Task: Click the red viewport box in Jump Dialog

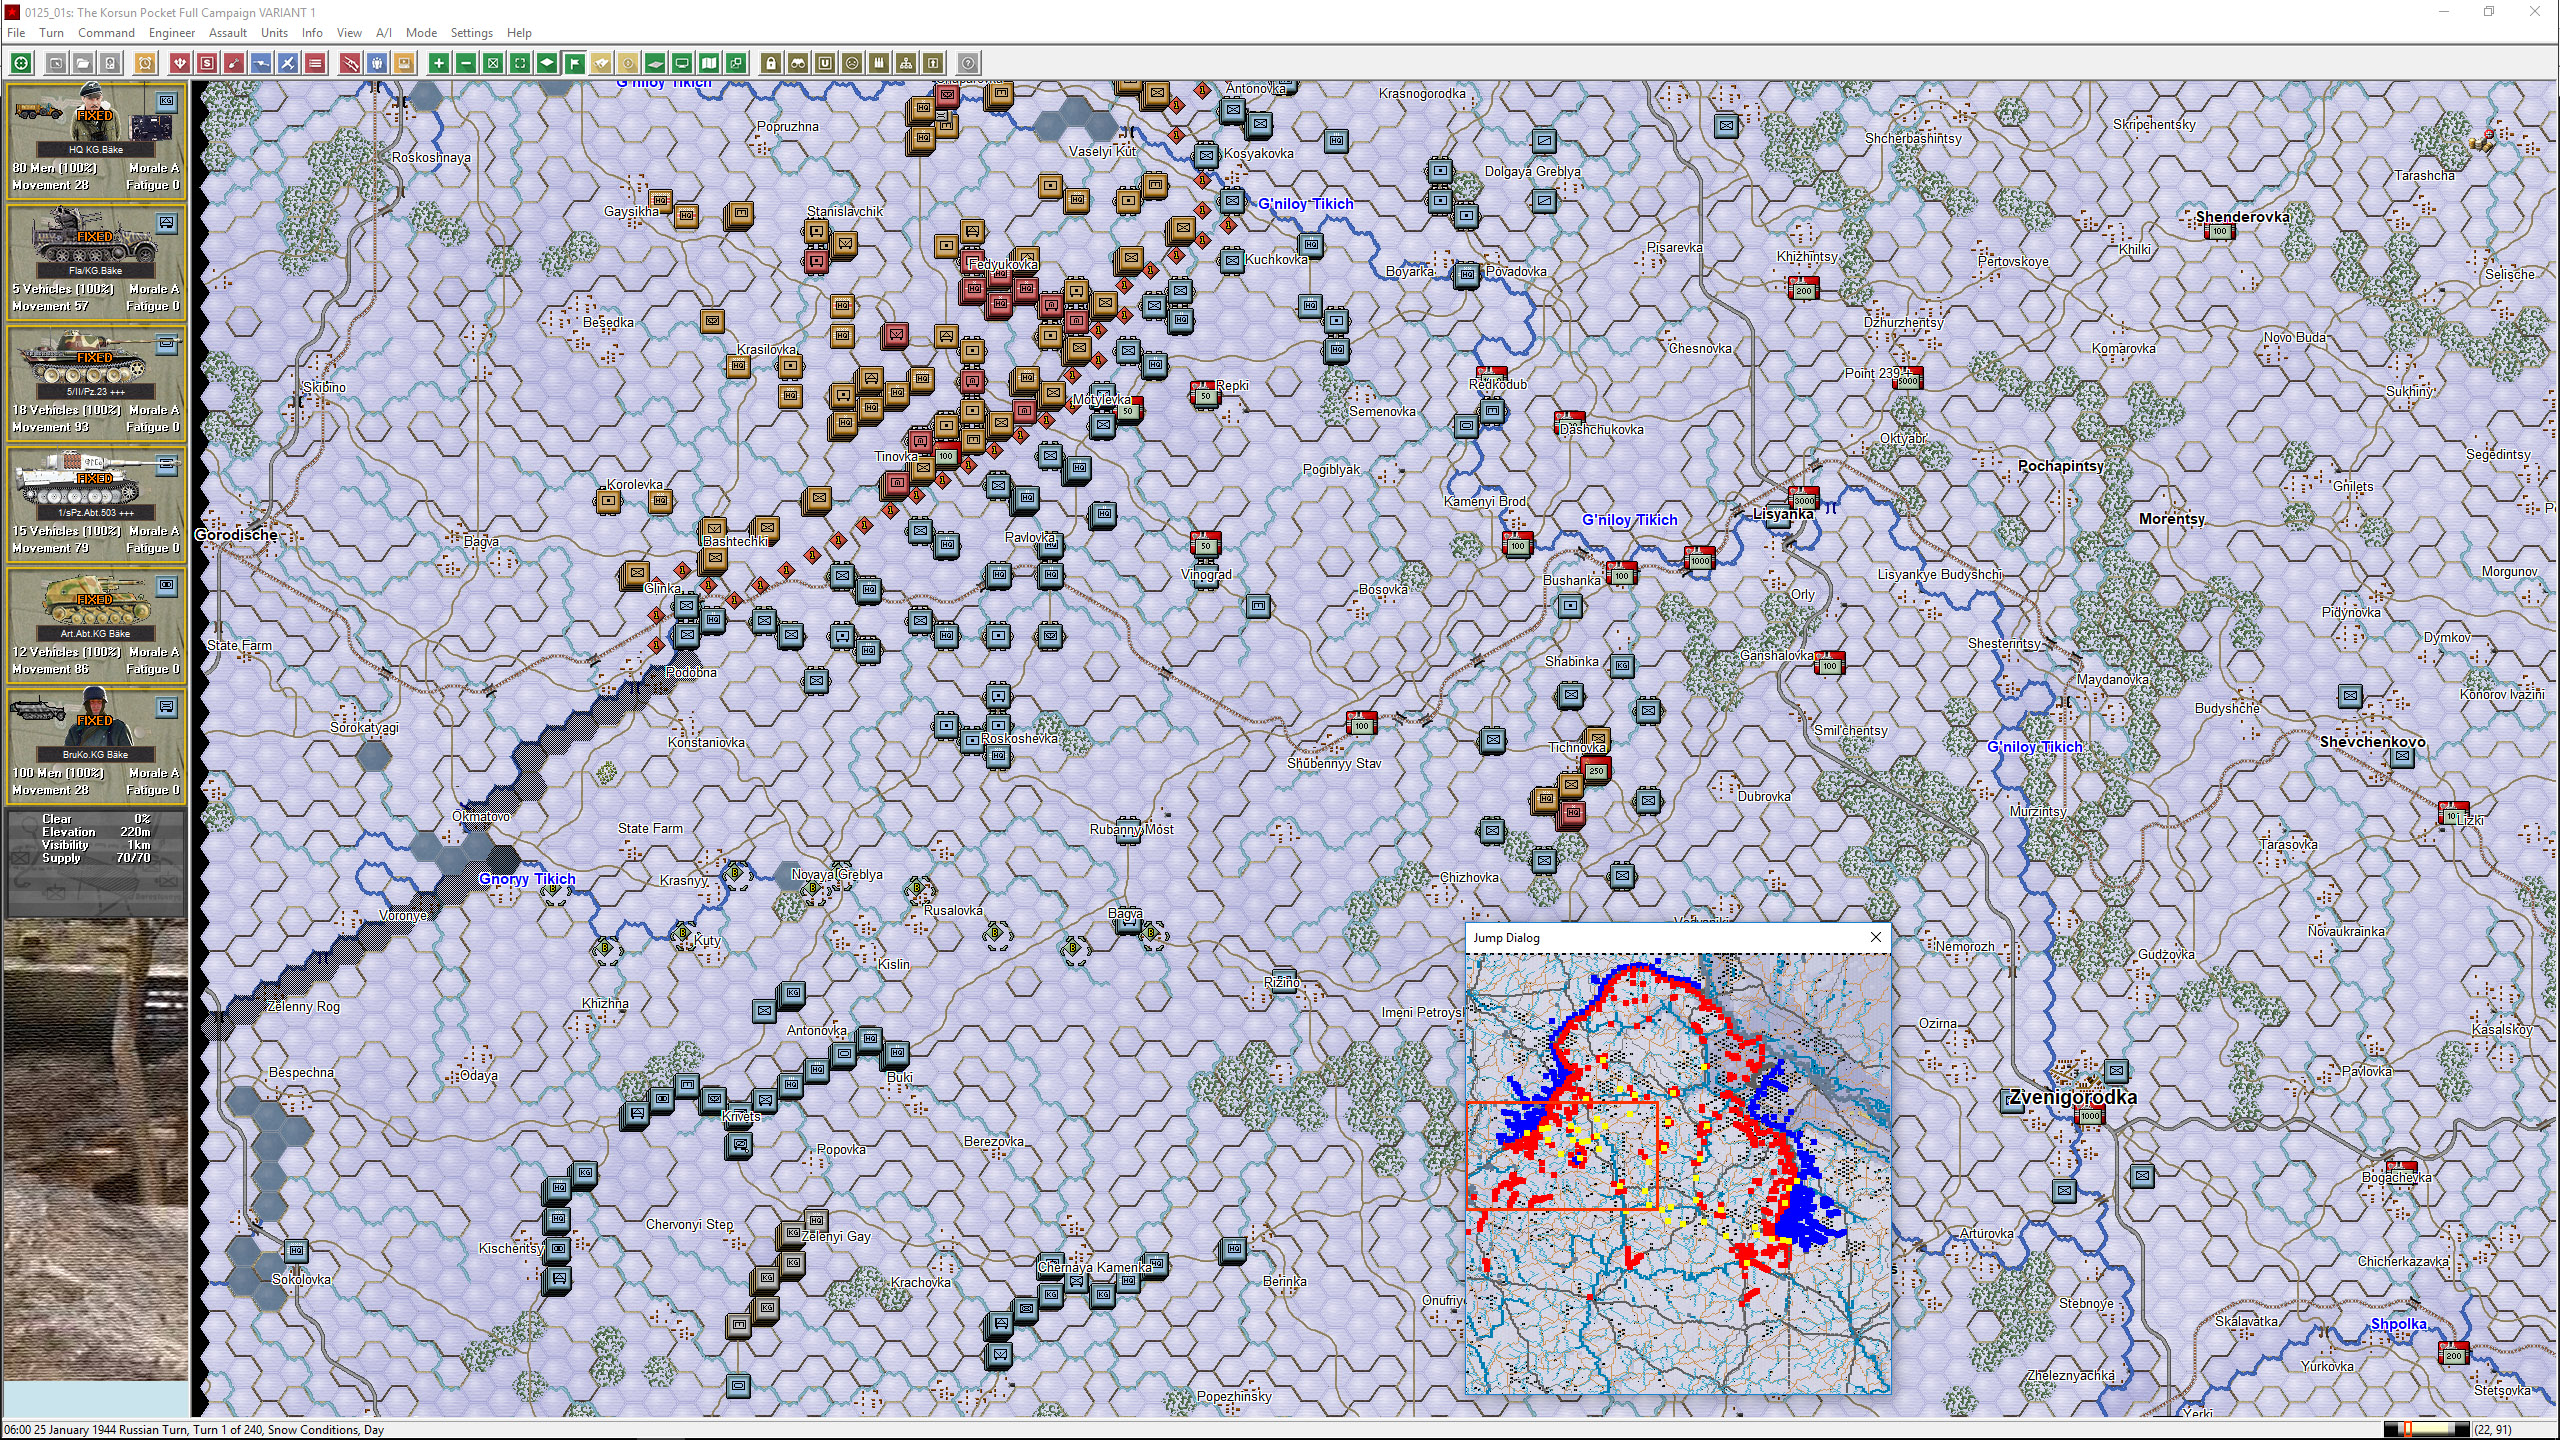Action: pos(1562,1155)
